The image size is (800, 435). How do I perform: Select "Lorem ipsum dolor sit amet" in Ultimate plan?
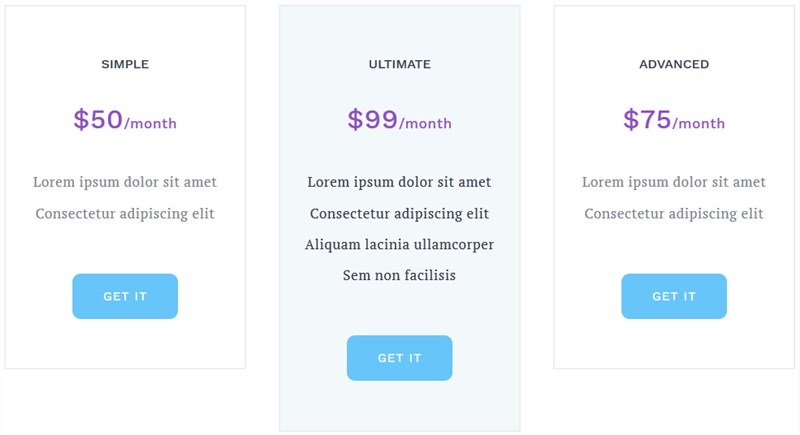(400, 182)
